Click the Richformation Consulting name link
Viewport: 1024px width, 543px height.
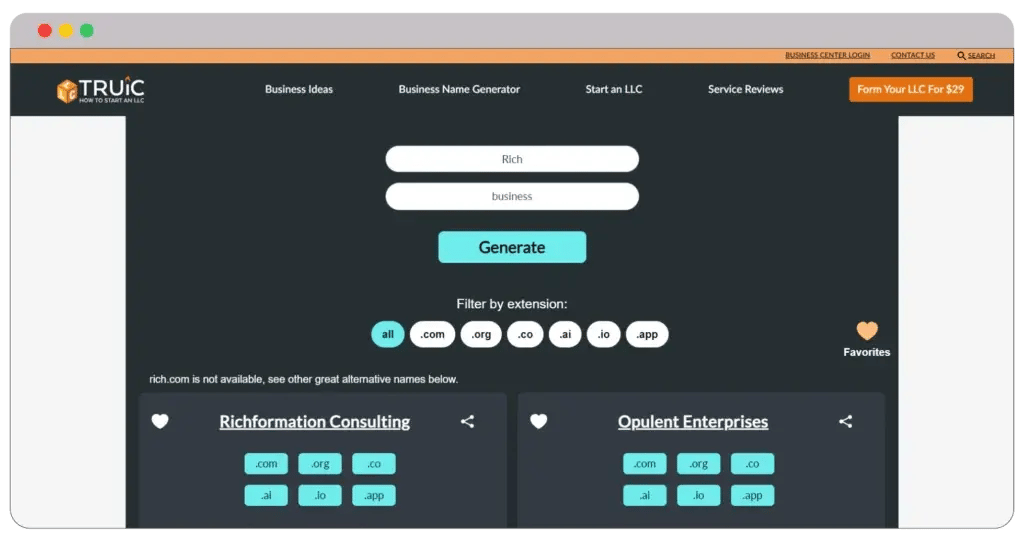(x=314, y=422)
